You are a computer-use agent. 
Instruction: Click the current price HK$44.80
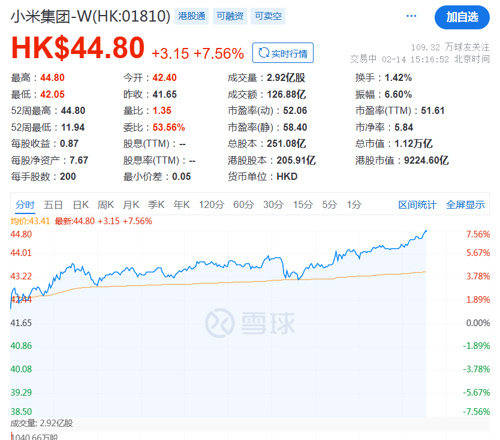pos(78,48)
